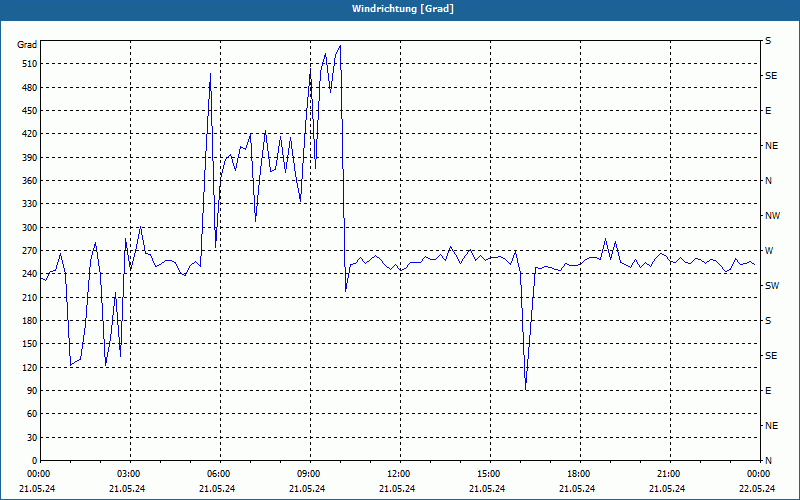The width and height of the screenshot is (800, 500).
Task: Click the 240 value on left axis
Action: coord(29,274)
